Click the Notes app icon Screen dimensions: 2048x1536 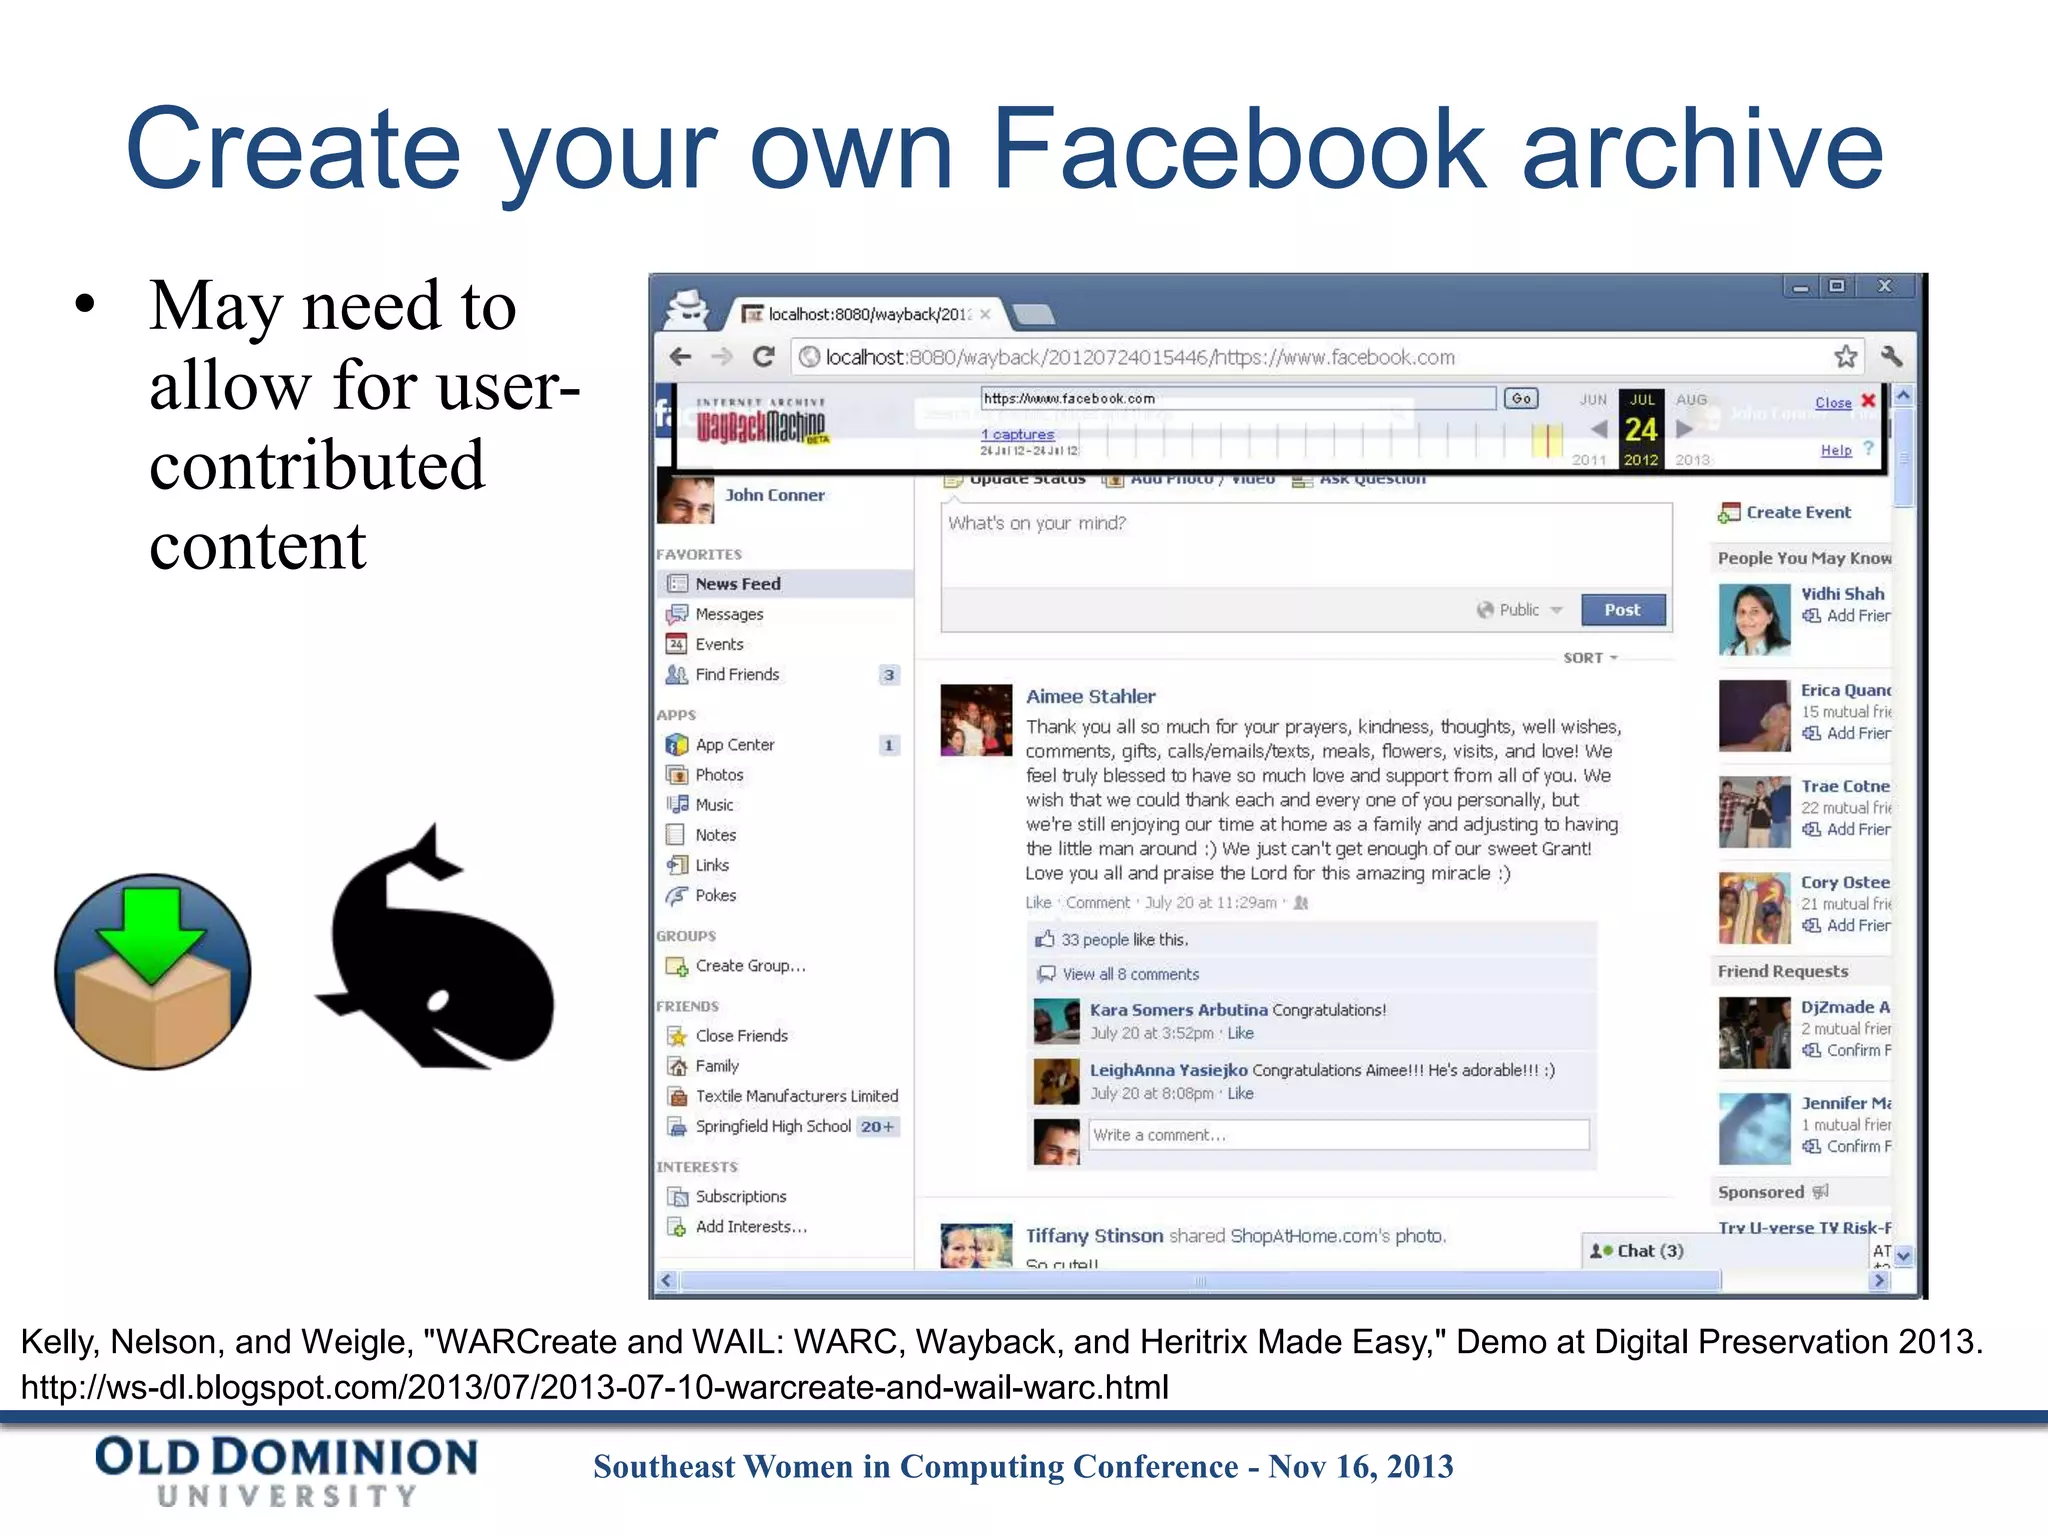pos(677,834)
